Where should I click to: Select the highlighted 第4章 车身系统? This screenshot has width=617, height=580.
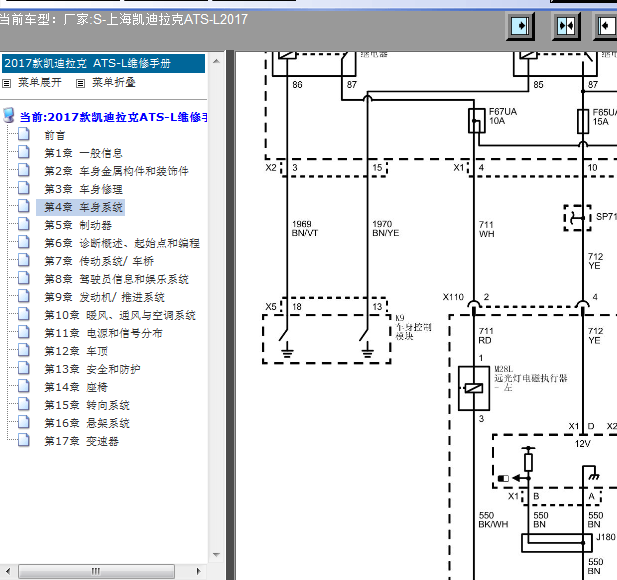tap(81, 207)
